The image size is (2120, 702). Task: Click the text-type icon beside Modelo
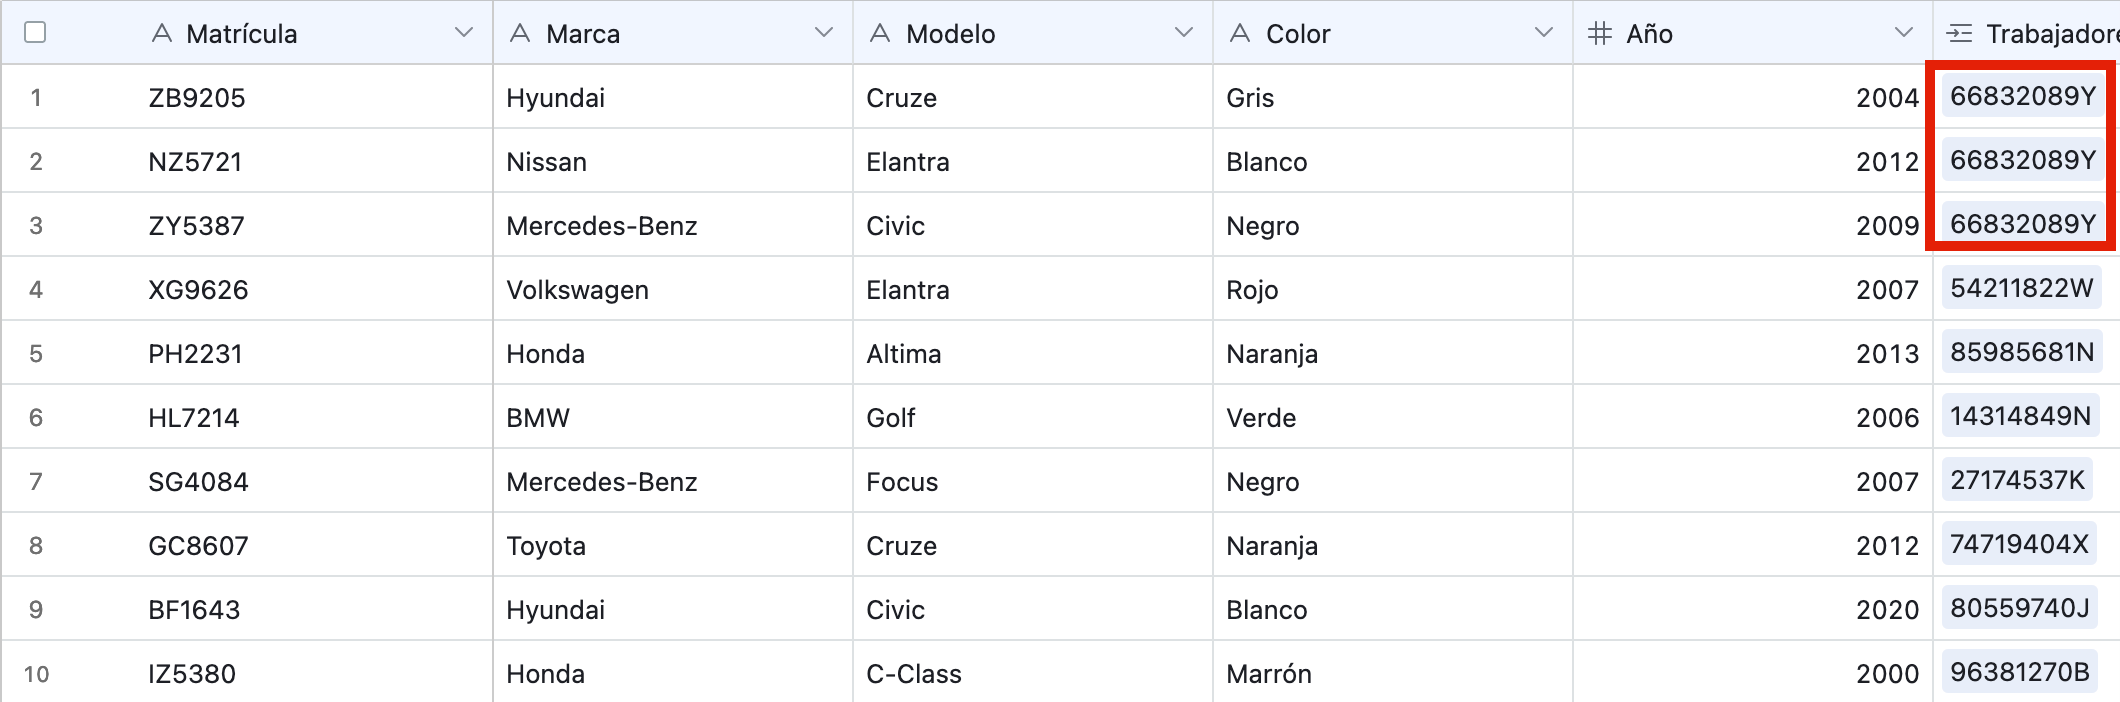pos(880,34)
